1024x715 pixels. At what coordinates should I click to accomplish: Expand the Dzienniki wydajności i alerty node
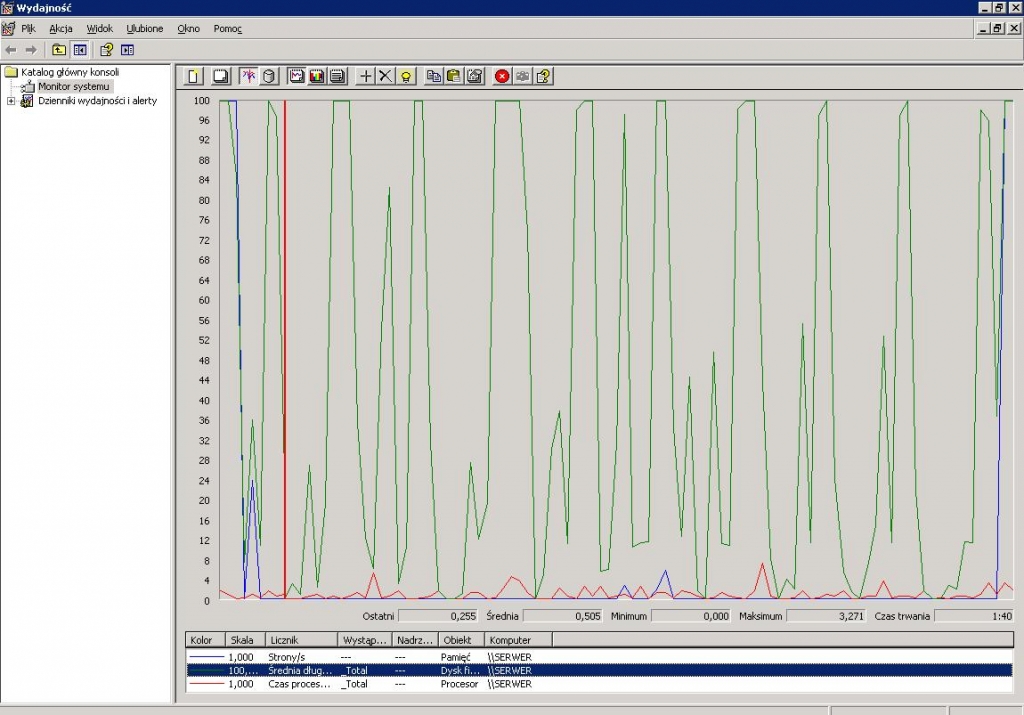click(x=10, y=101)
